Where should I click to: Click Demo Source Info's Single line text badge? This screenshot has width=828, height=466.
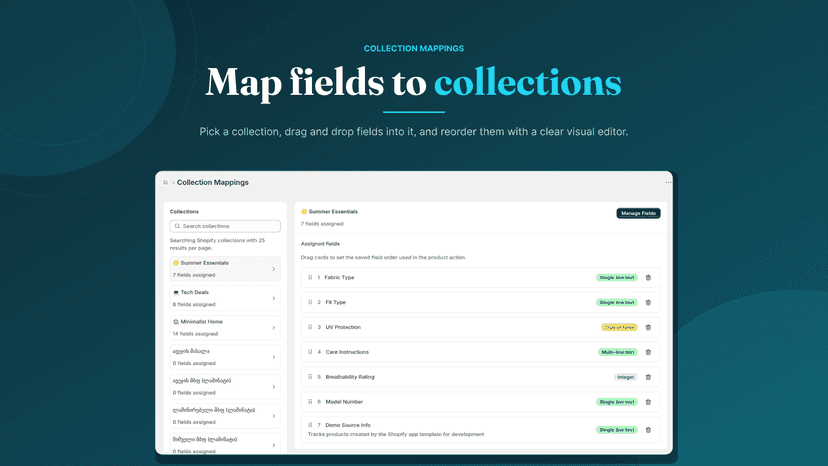point(617,430)
